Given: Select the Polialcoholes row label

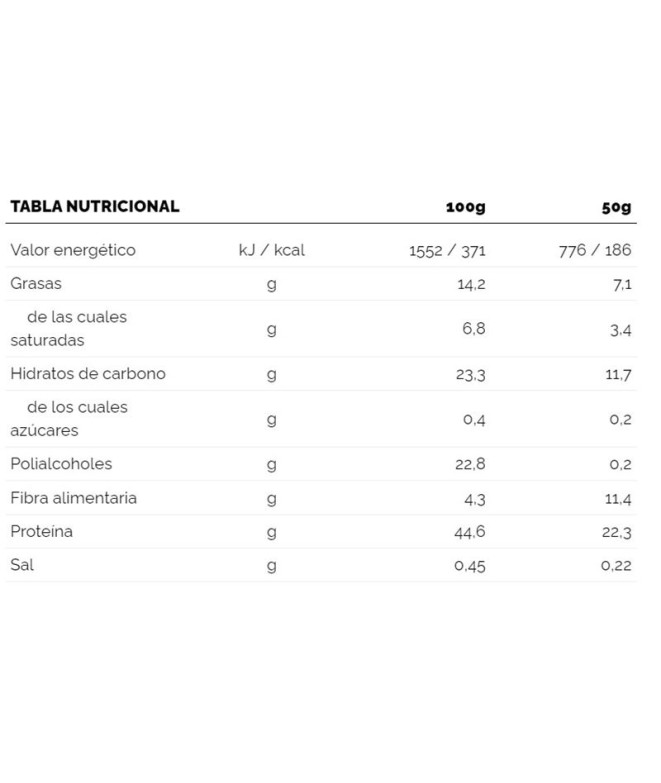Looking at the screenshot, I should click(61, 464).
